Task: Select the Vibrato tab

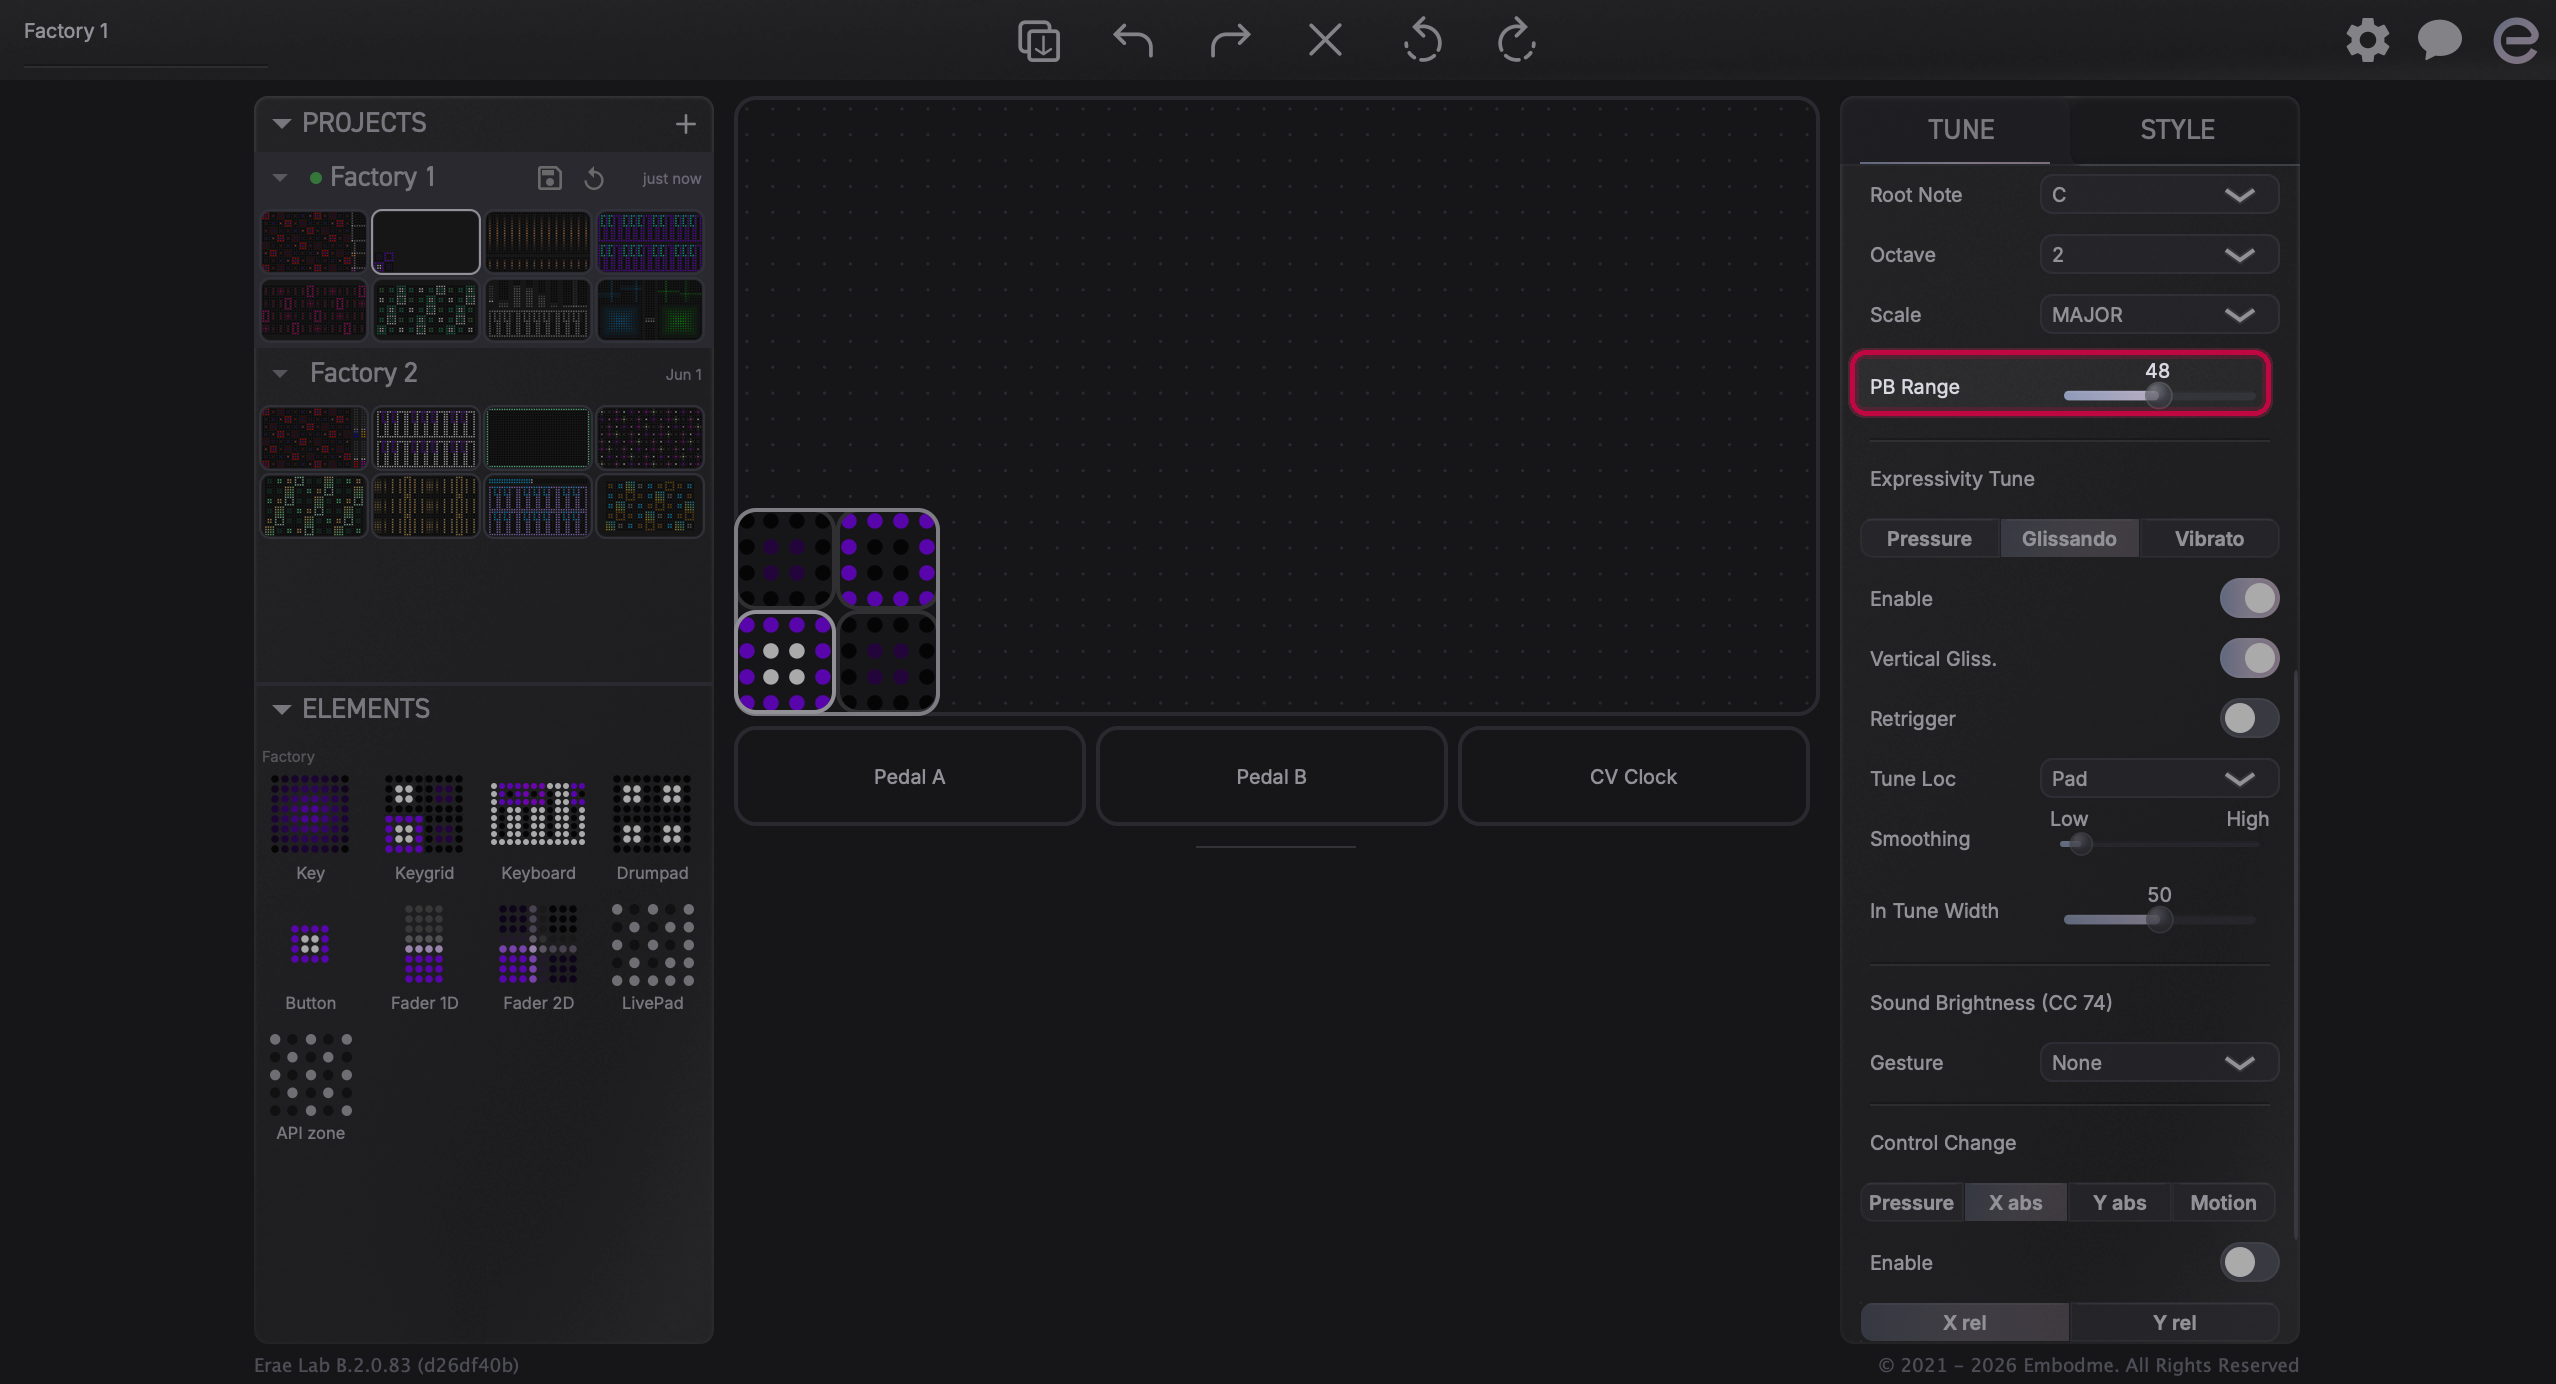Action: [2209, 538]
